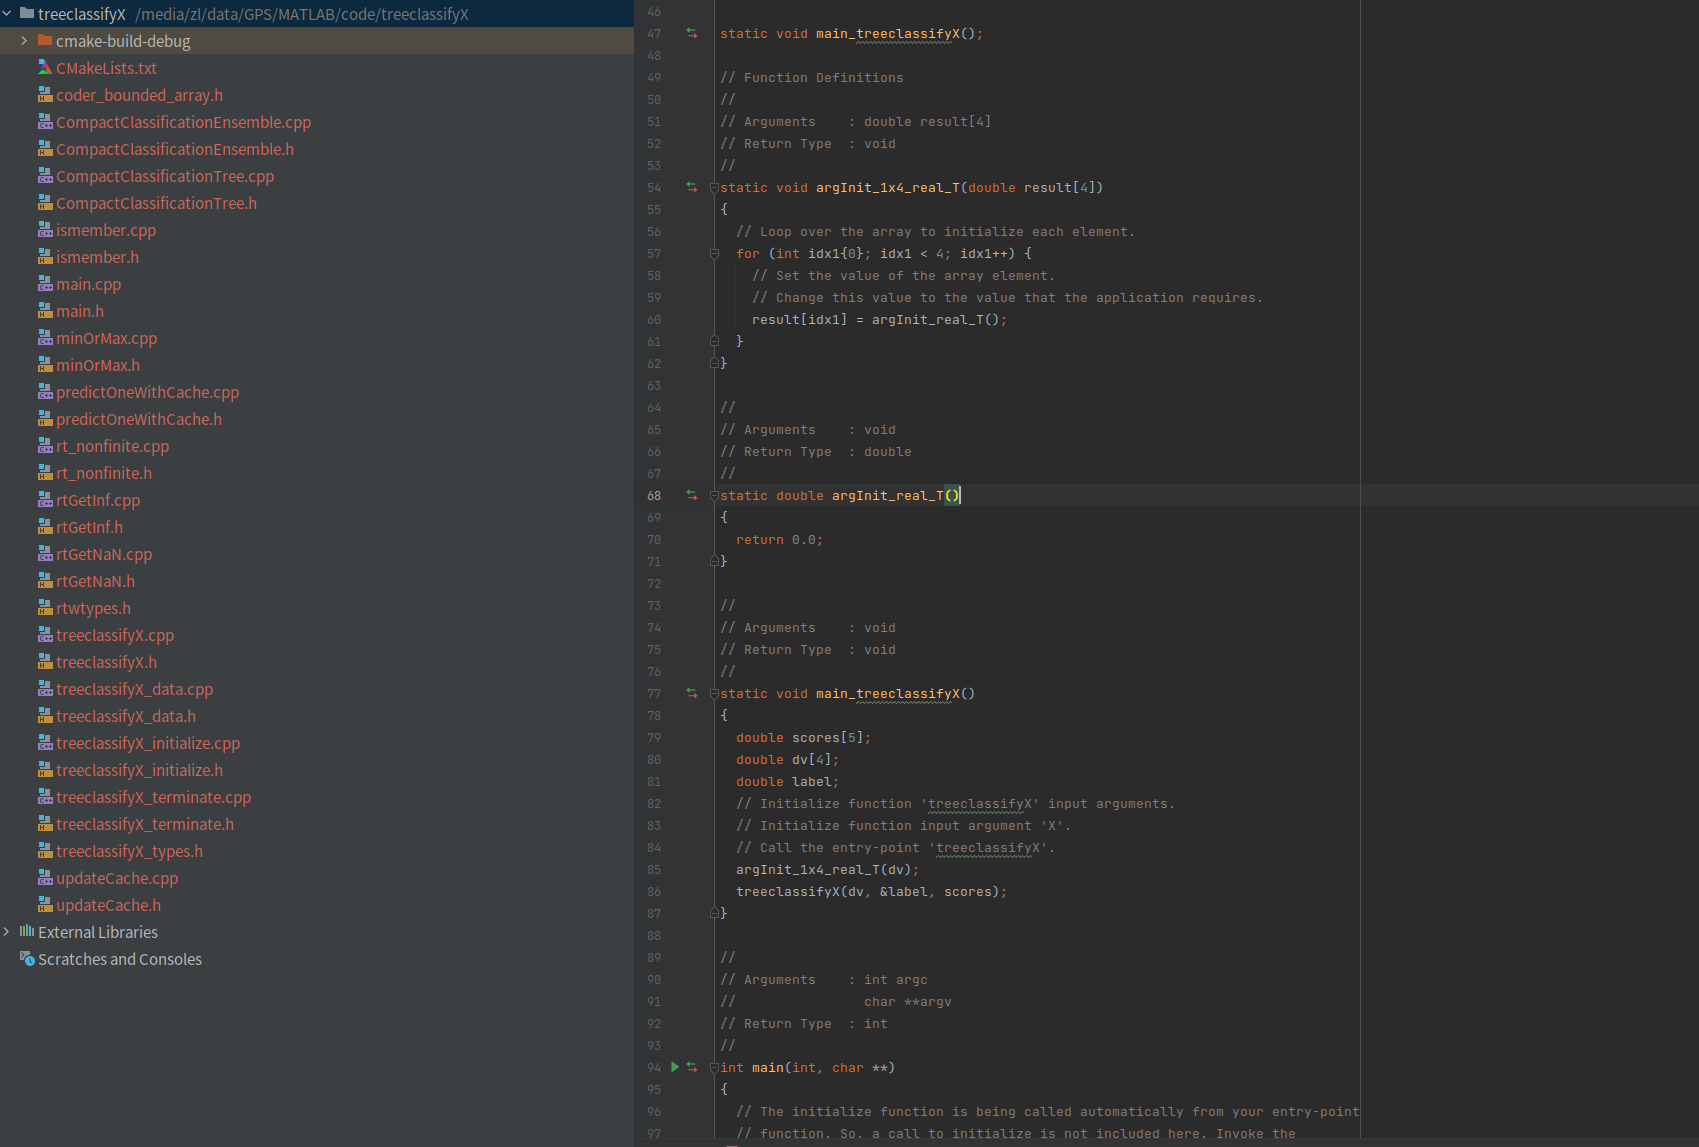This screenshot has width=1699, height=1147.
Task: Open treeclassifyX.cpp file
Action: tap(115, 635)
